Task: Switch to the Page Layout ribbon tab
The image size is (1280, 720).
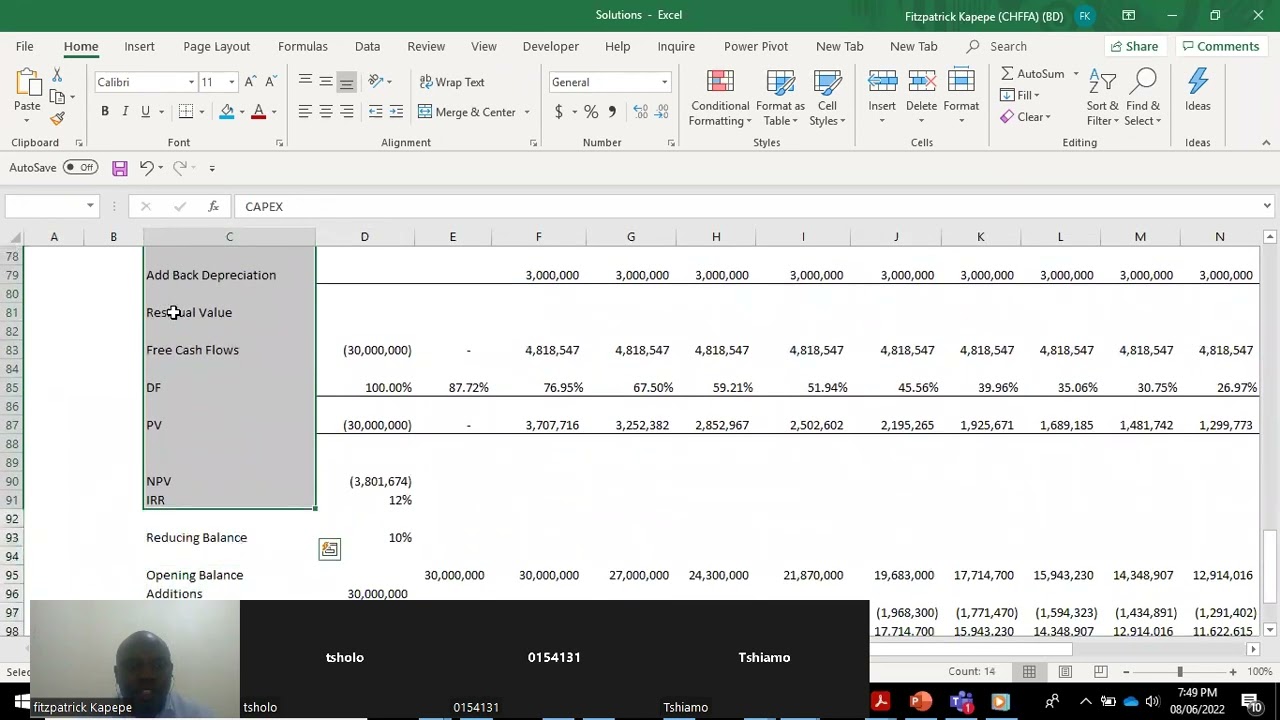Action: (216, 46)
